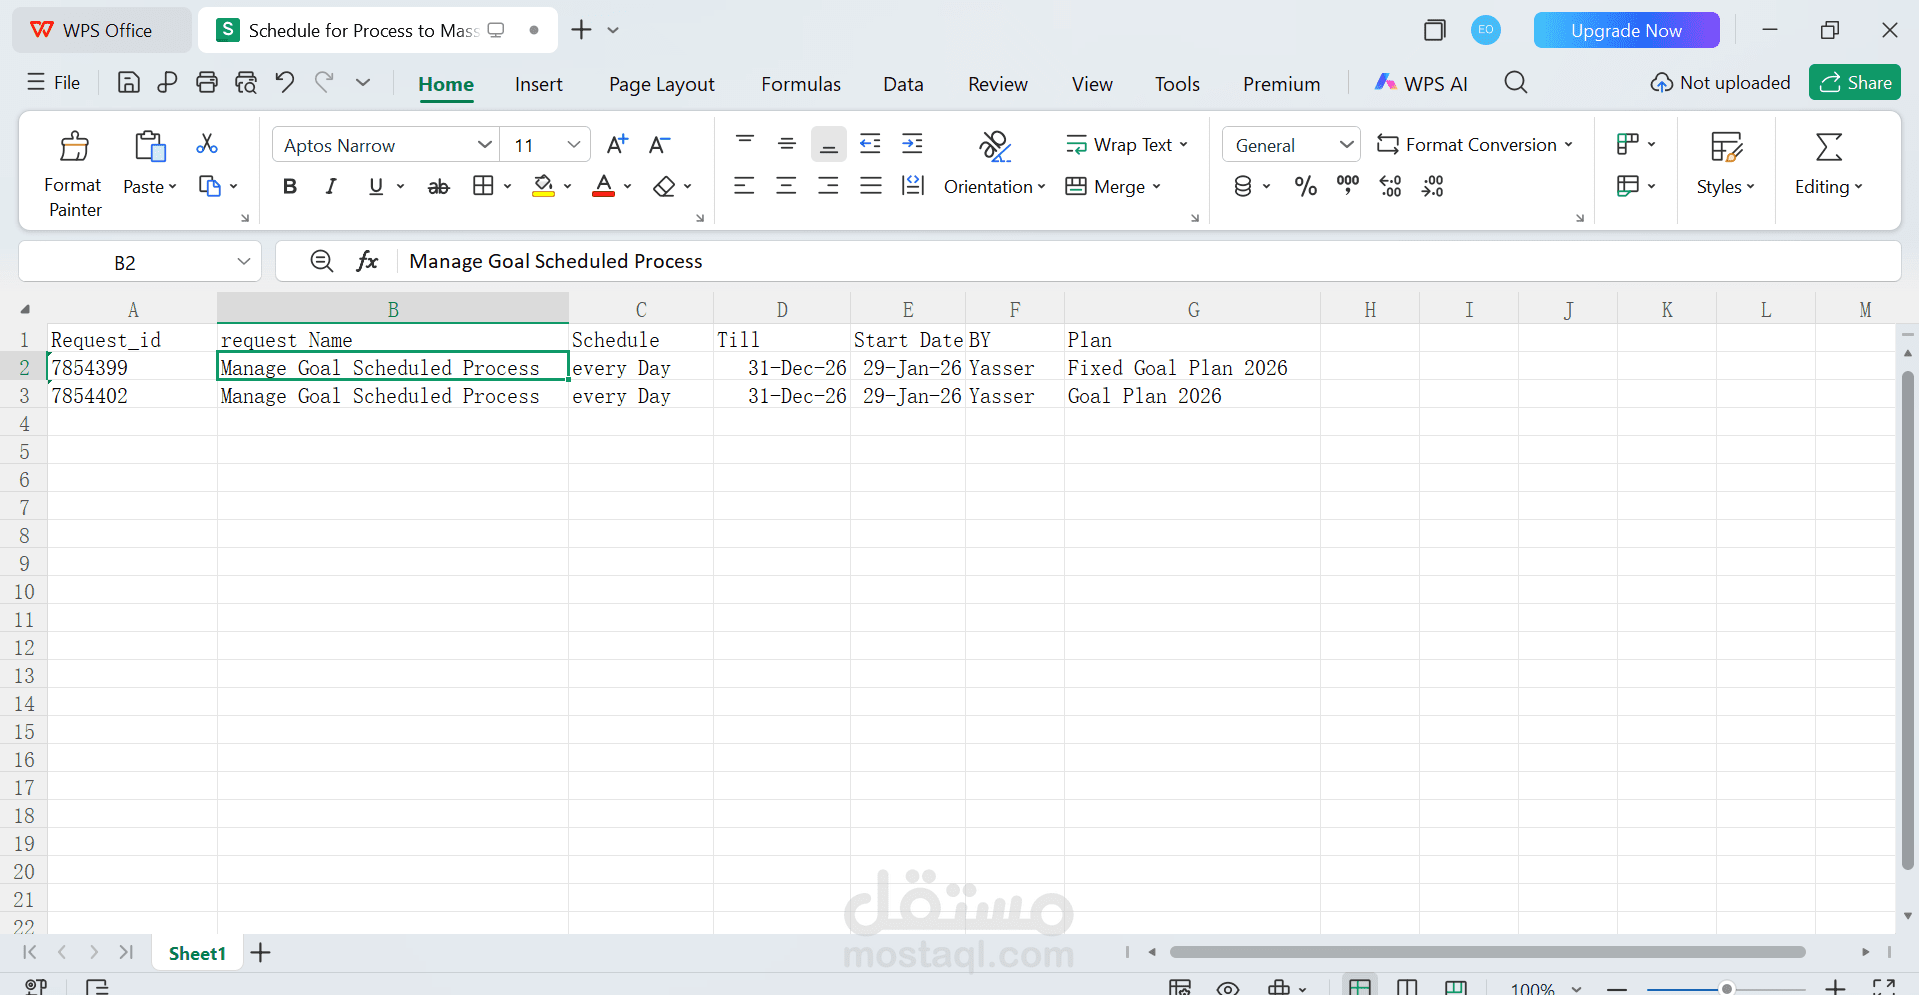
Task: Toggle align text left
Action: 744,186
